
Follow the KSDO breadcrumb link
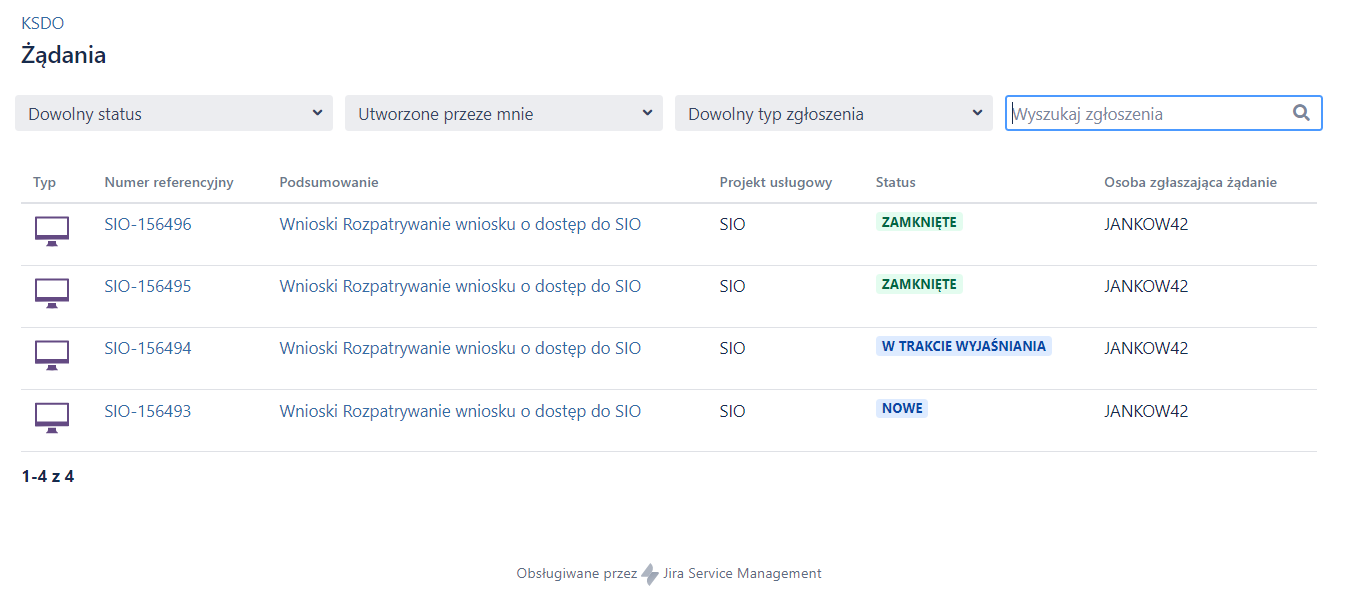[42, 22]
